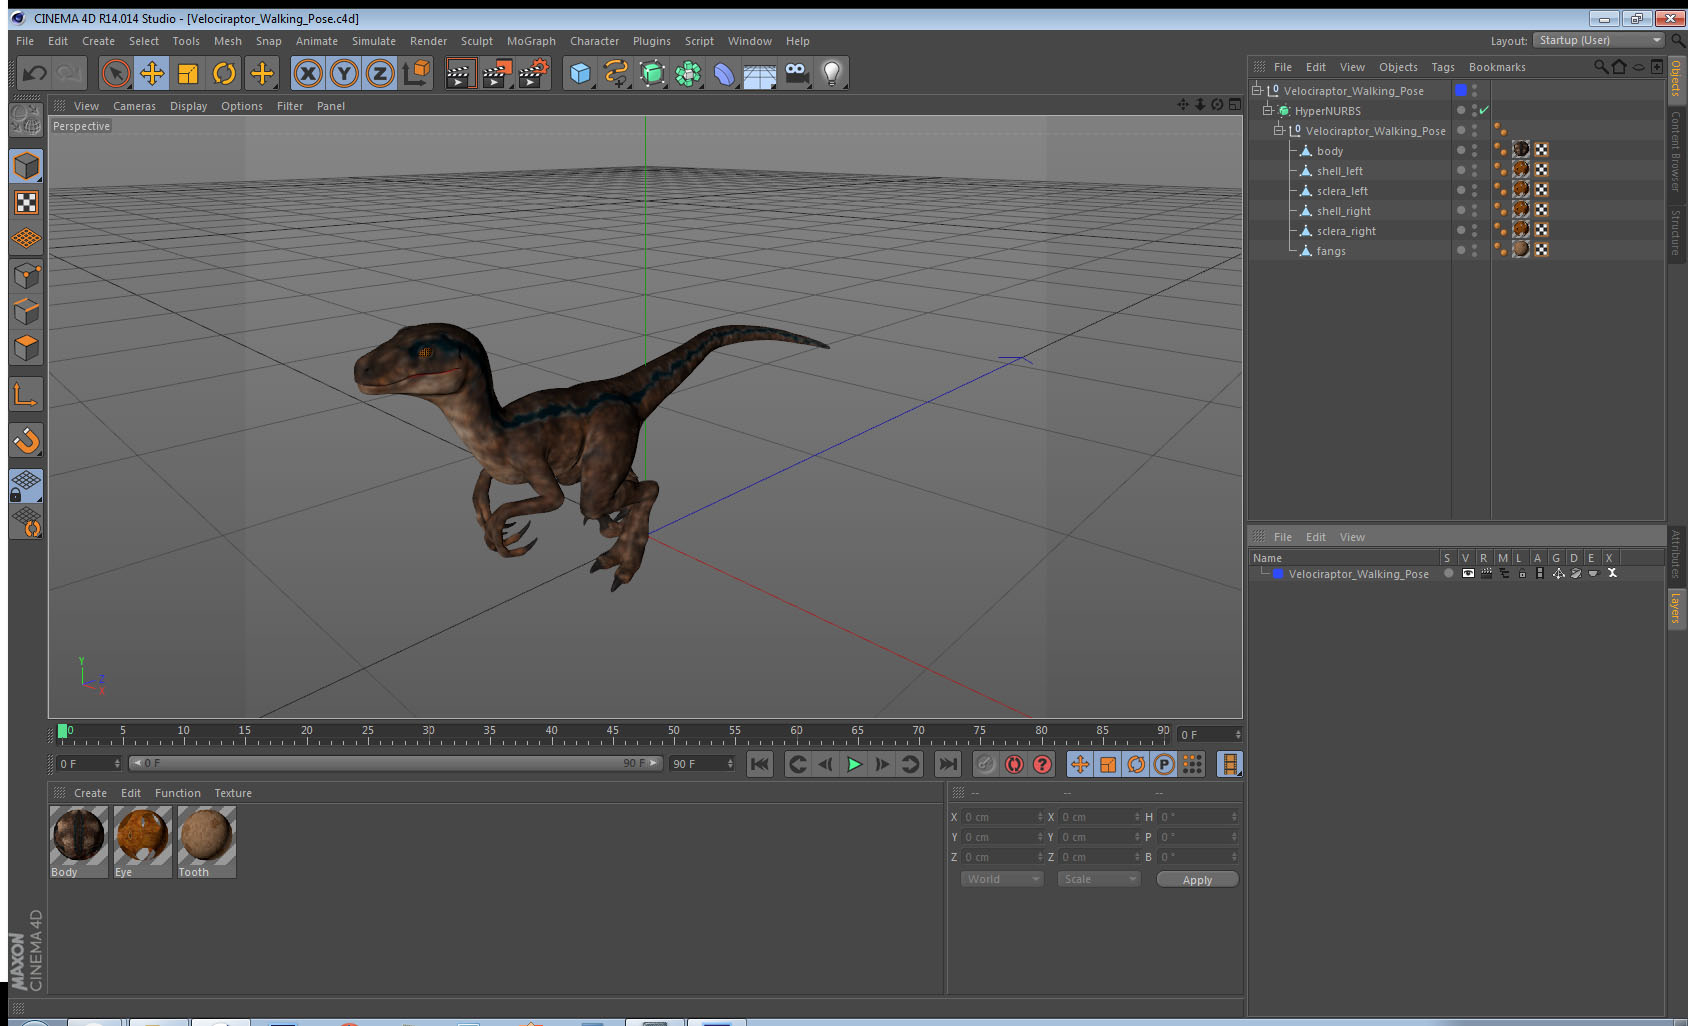Viewport: 1688px width, 1026px height.
Task: Toggle visibility dots of shell_left object
Action: pos(1474,170)
